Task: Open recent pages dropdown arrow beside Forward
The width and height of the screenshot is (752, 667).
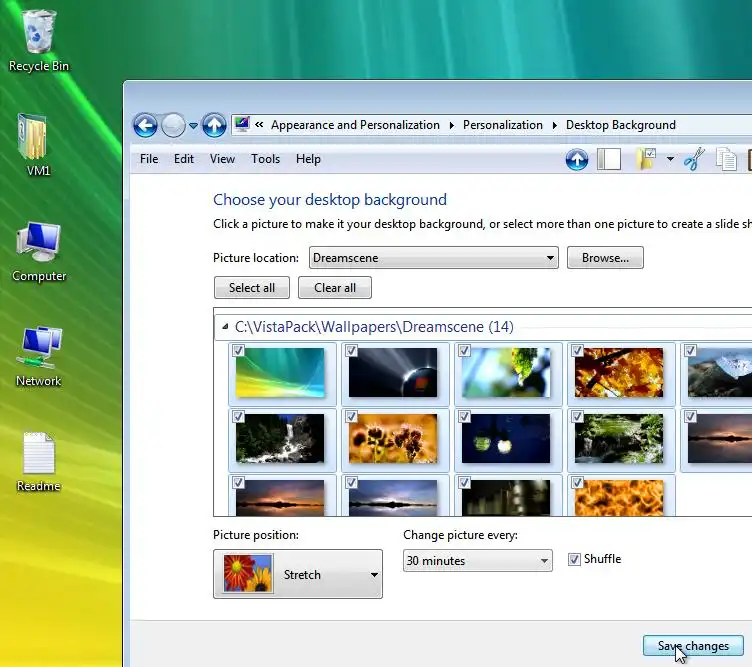Action: (193, 126)
